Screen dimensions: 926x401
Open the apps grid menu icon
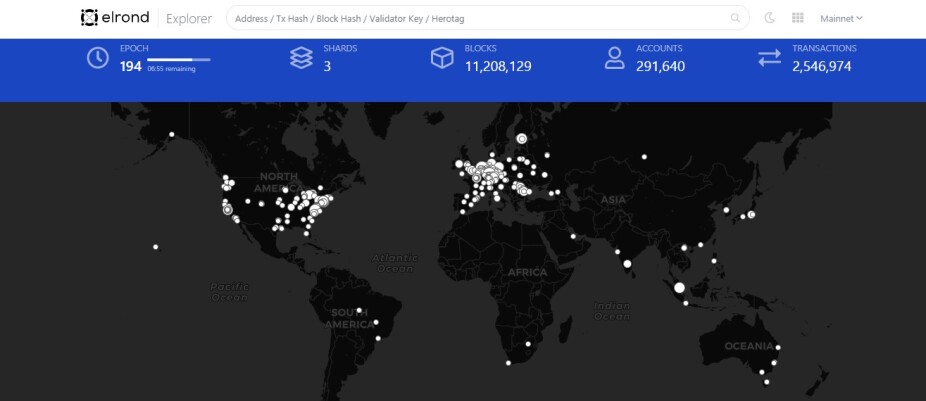coord(797,18)
